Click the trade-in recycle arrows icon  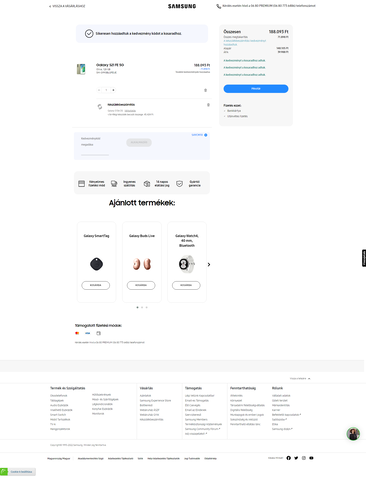click(x=100, y=107)
